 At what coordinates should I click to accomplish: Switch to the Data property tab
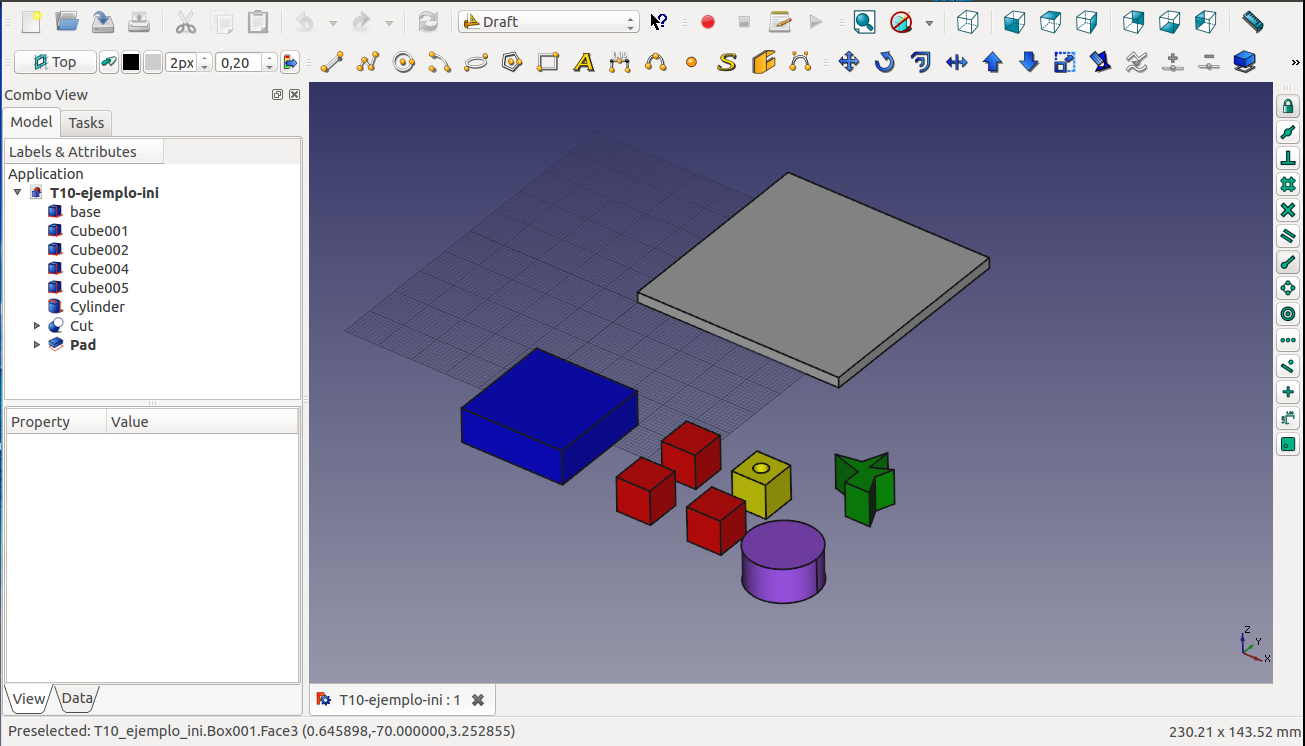pos(77,698)
